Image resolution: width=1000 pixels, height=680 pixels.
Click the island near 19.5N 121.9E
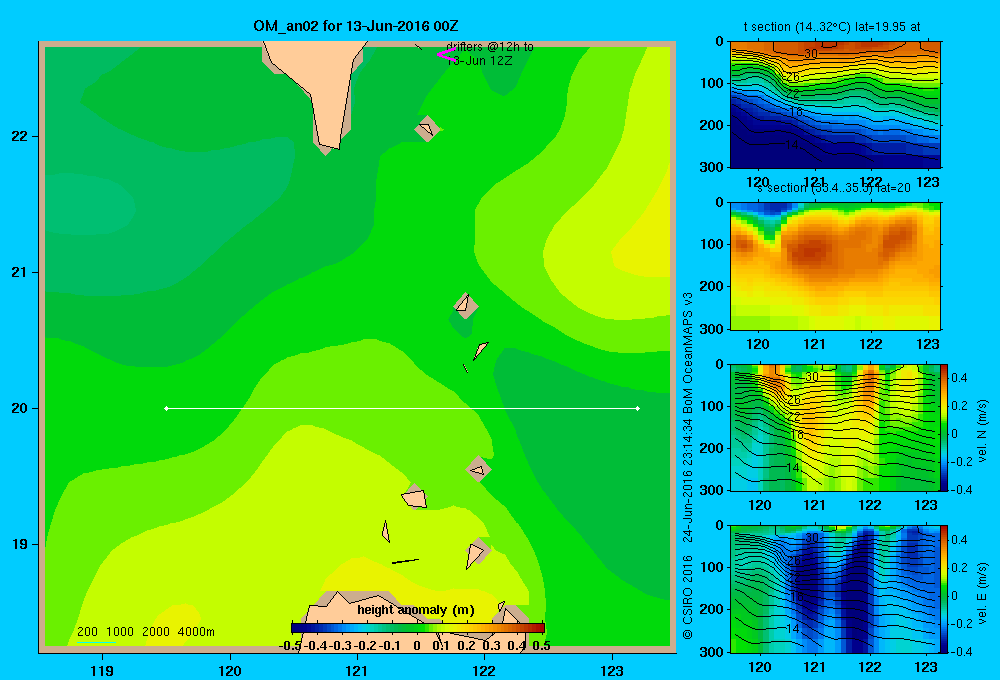[478, 469]
